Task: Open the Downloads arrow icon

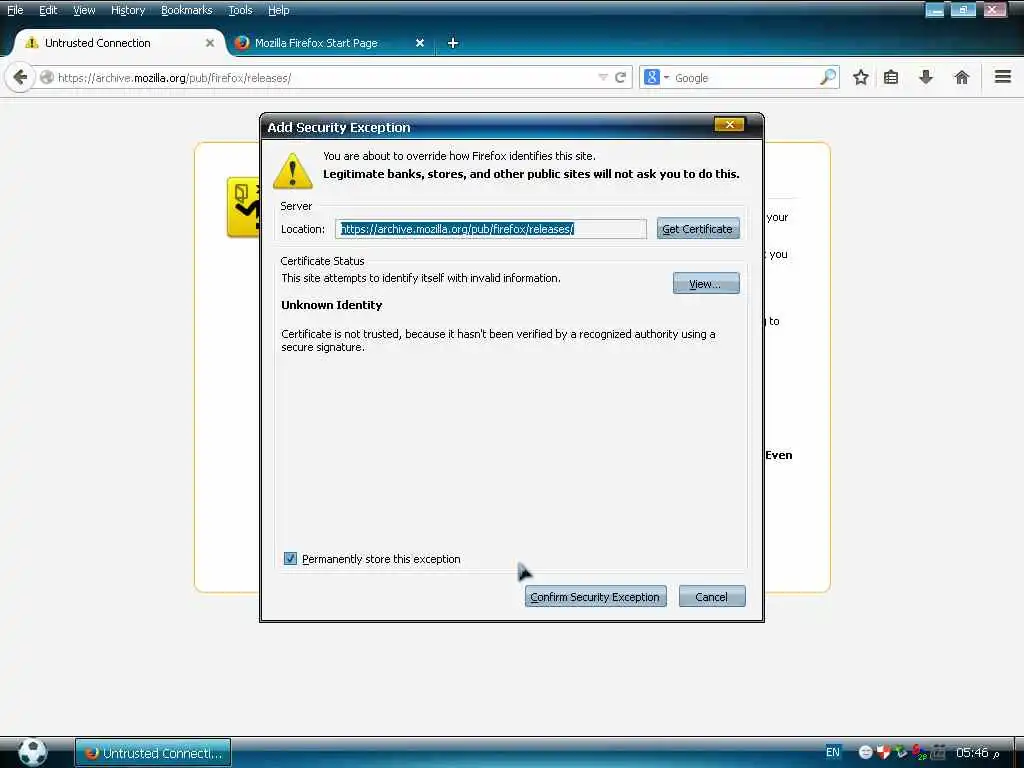Action: click(925, 78)
